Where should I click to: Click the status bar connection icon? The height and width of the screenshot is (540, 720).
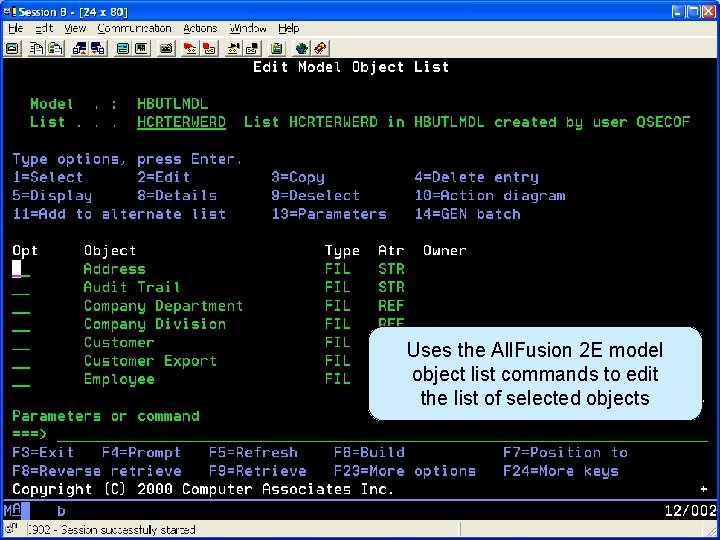tap(12, 529)
